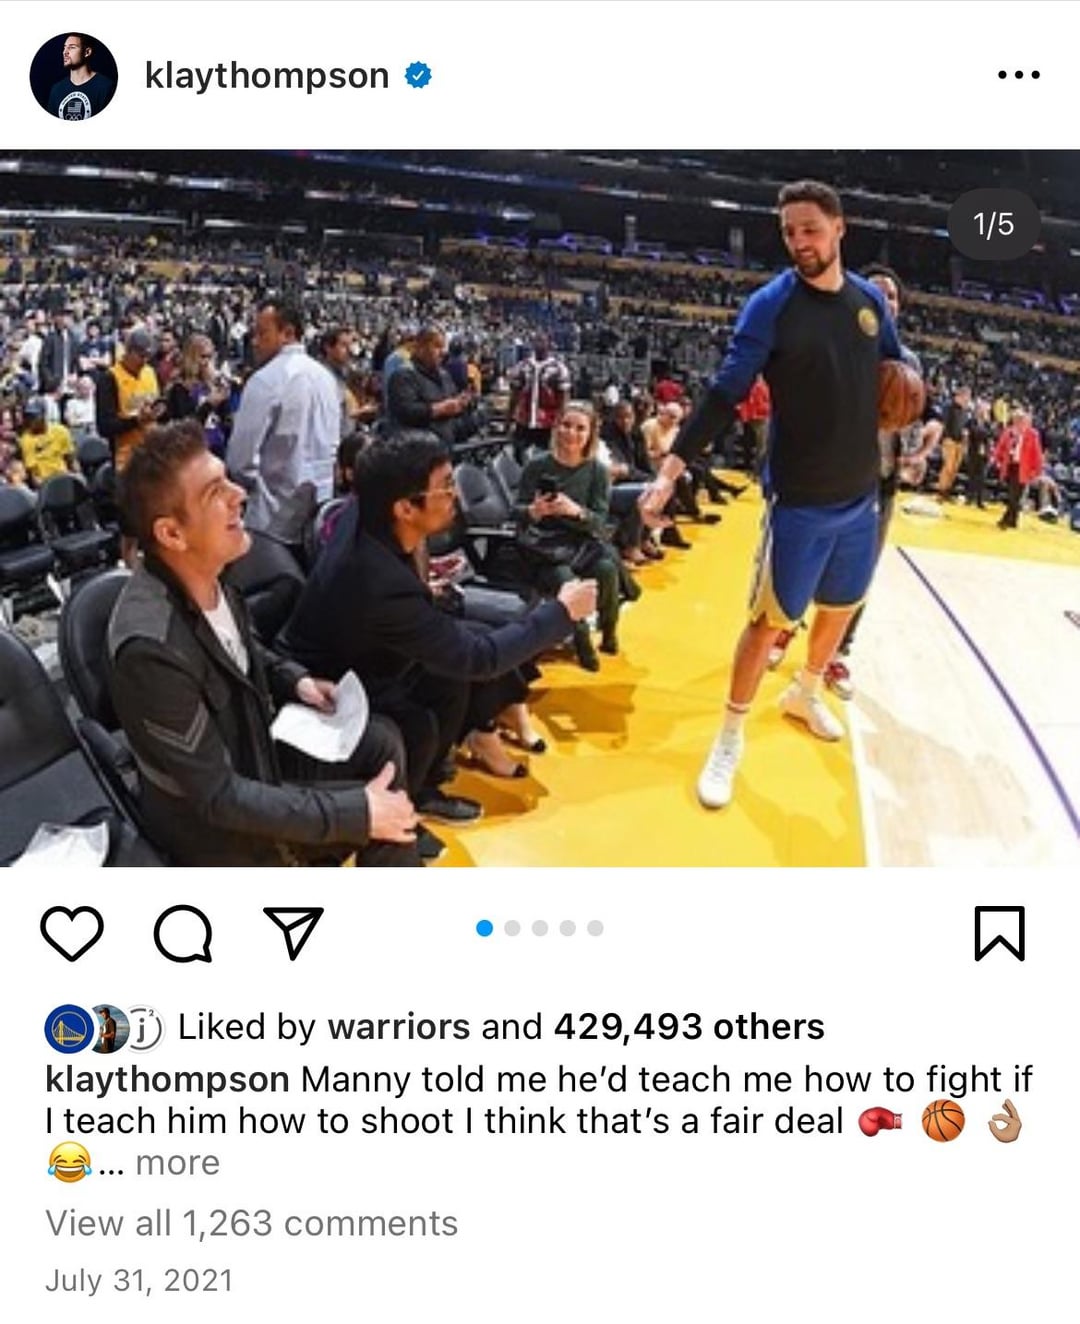Open the warriors liker avatar

(x=69, y=1028)
